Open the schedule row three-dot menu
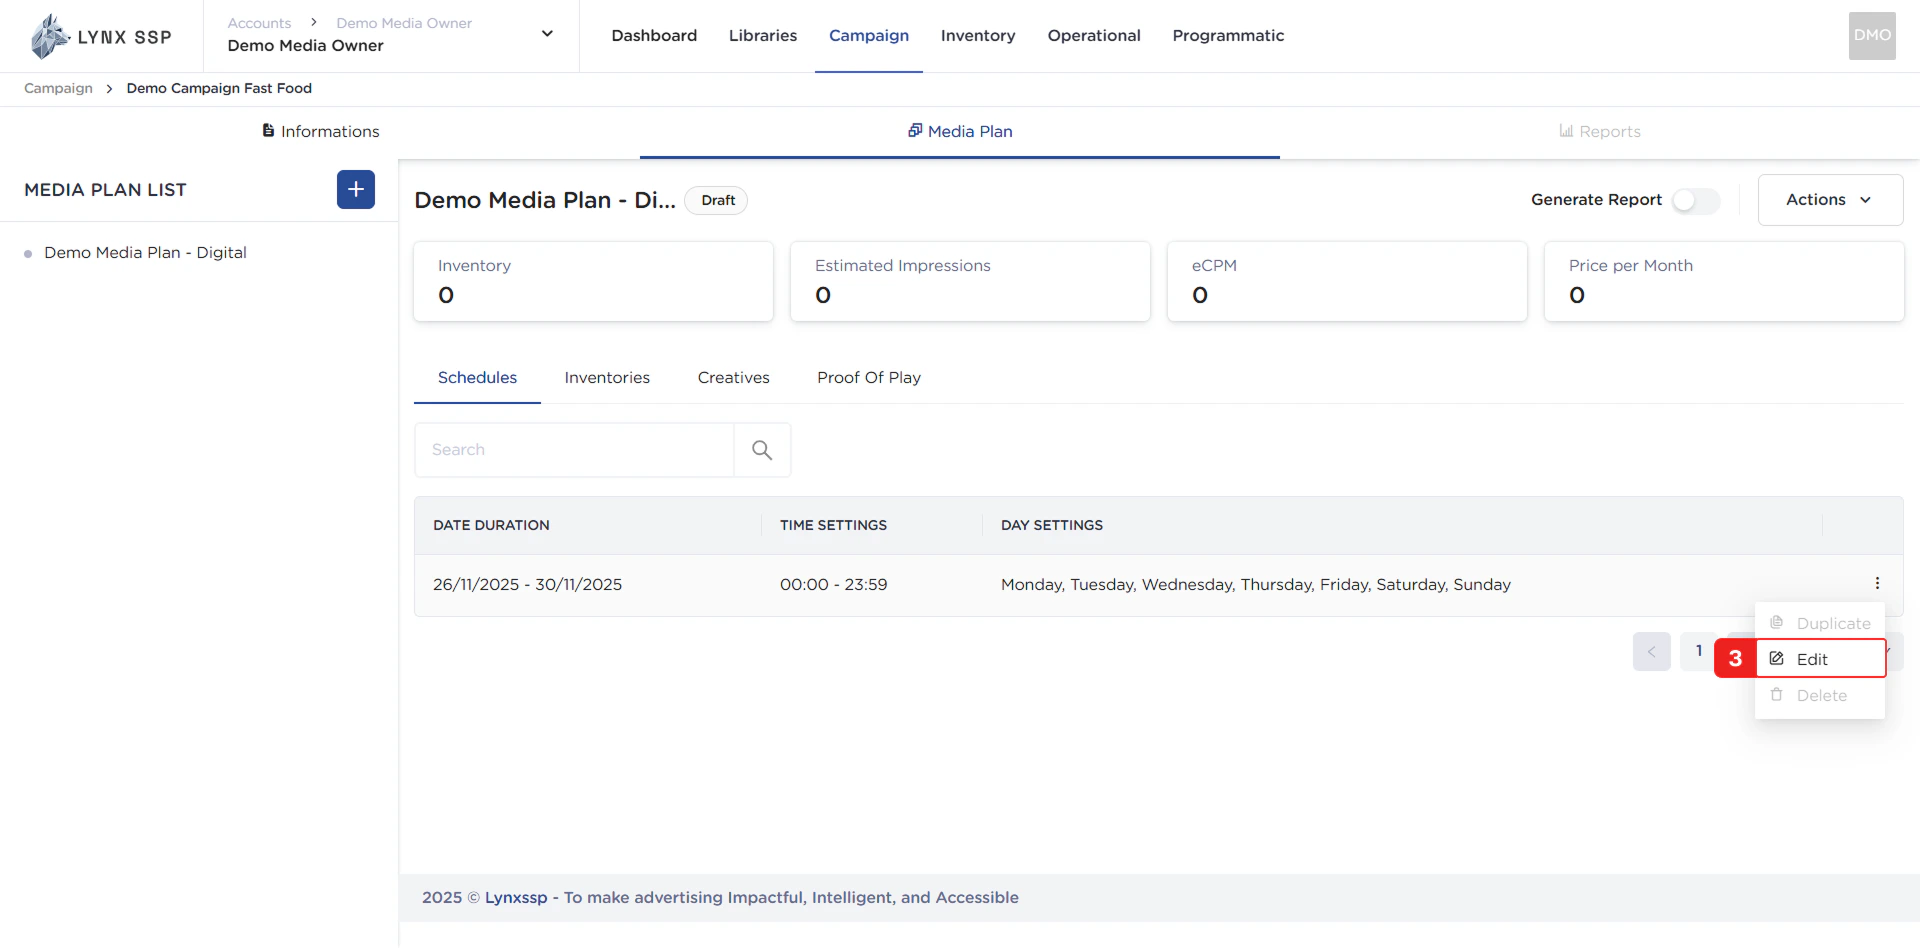The height and width of the screenshot is (948, 1920). 1877,584
